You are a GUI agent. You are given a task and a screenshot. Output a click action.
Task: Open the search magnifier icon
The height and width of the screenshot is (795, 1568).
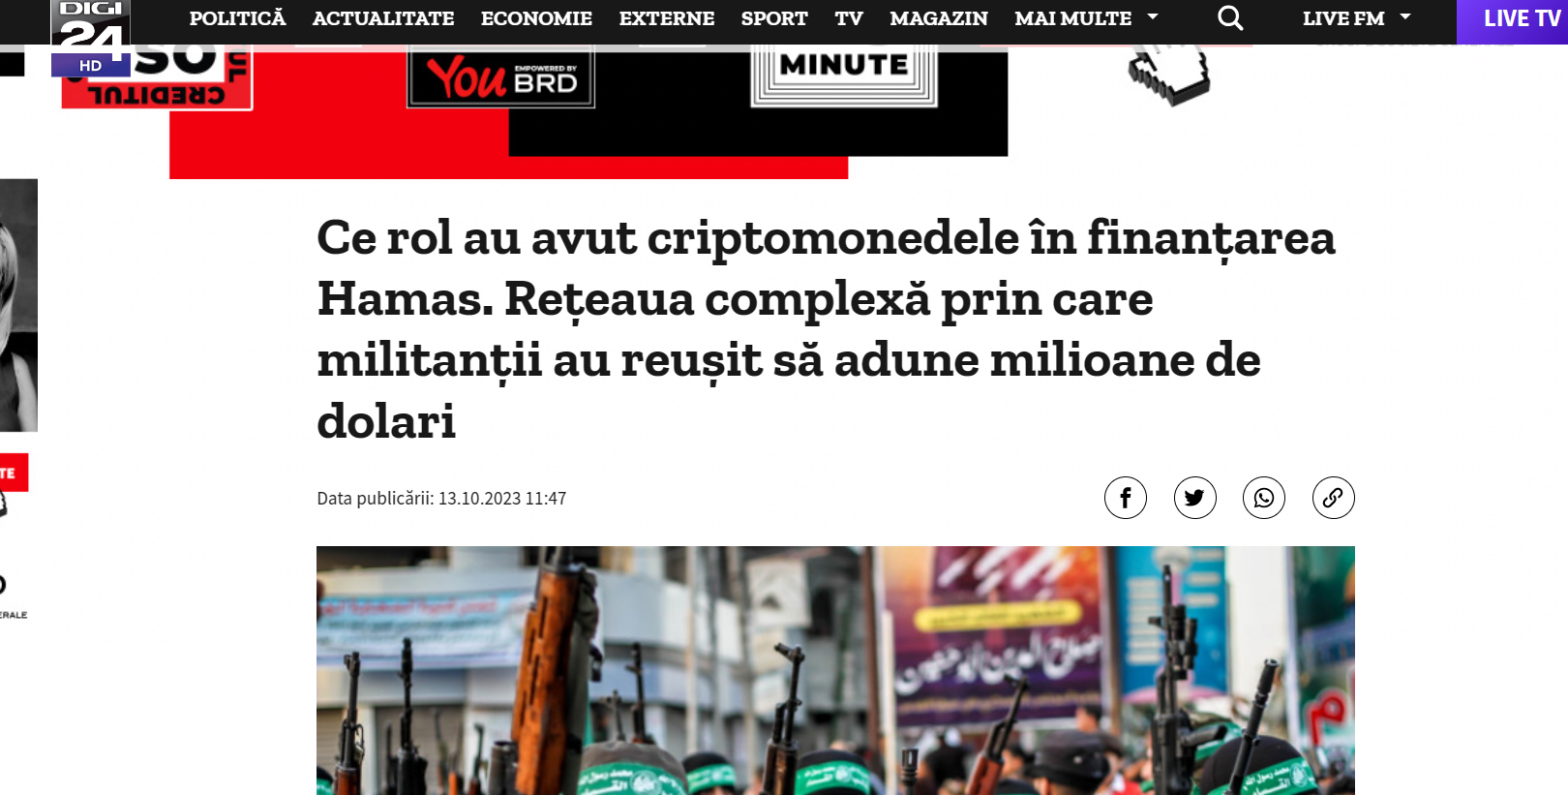point(1231,18)
